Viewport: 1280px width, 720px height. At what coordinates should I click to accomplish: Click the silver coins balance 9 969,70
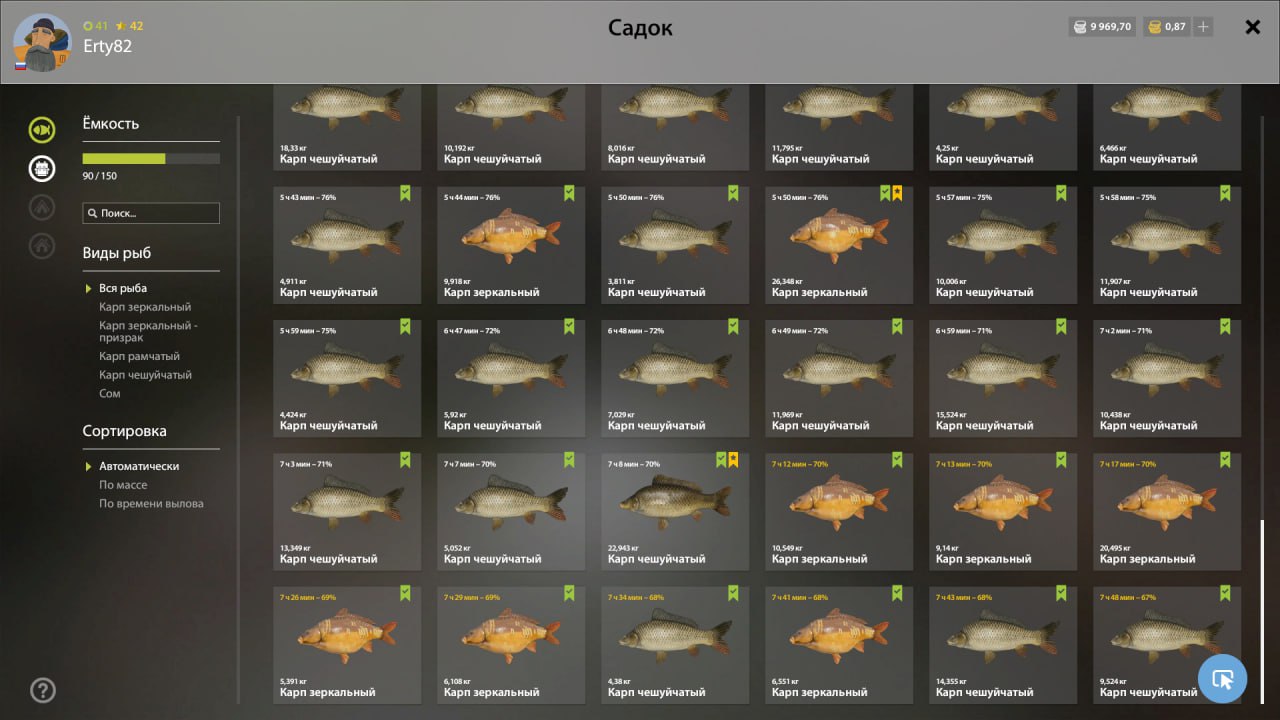click(x=1102, y=27)
